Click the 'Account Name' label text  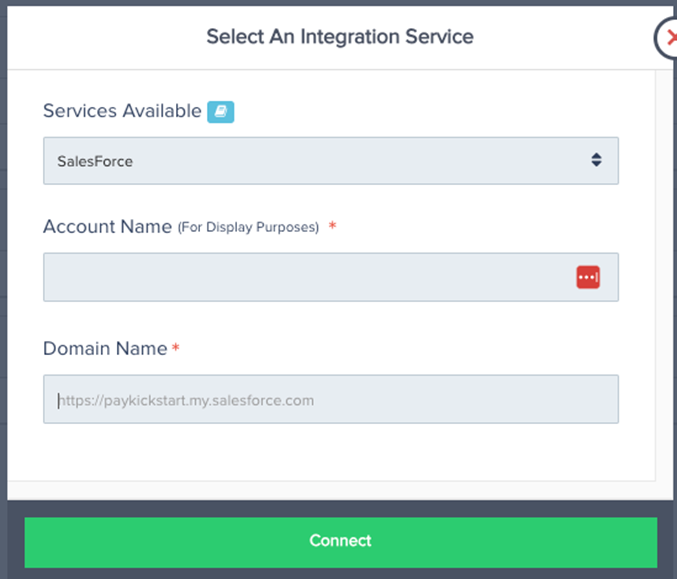[108, 227]
